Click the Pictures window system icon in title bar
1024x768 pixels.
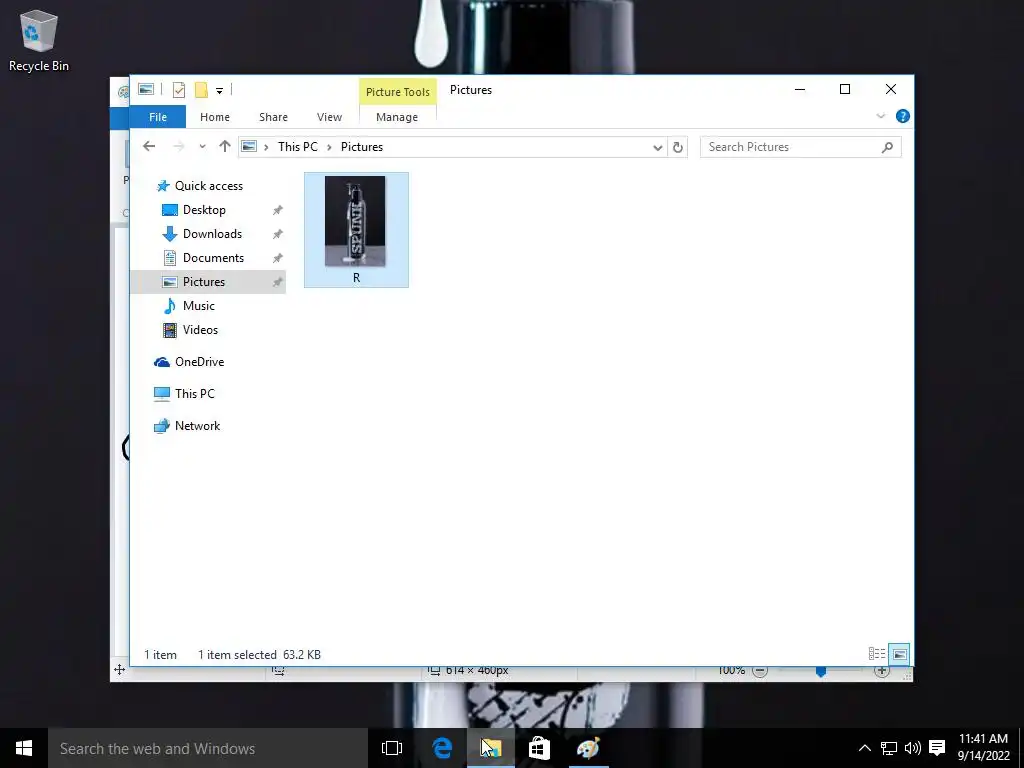[146, 89]
